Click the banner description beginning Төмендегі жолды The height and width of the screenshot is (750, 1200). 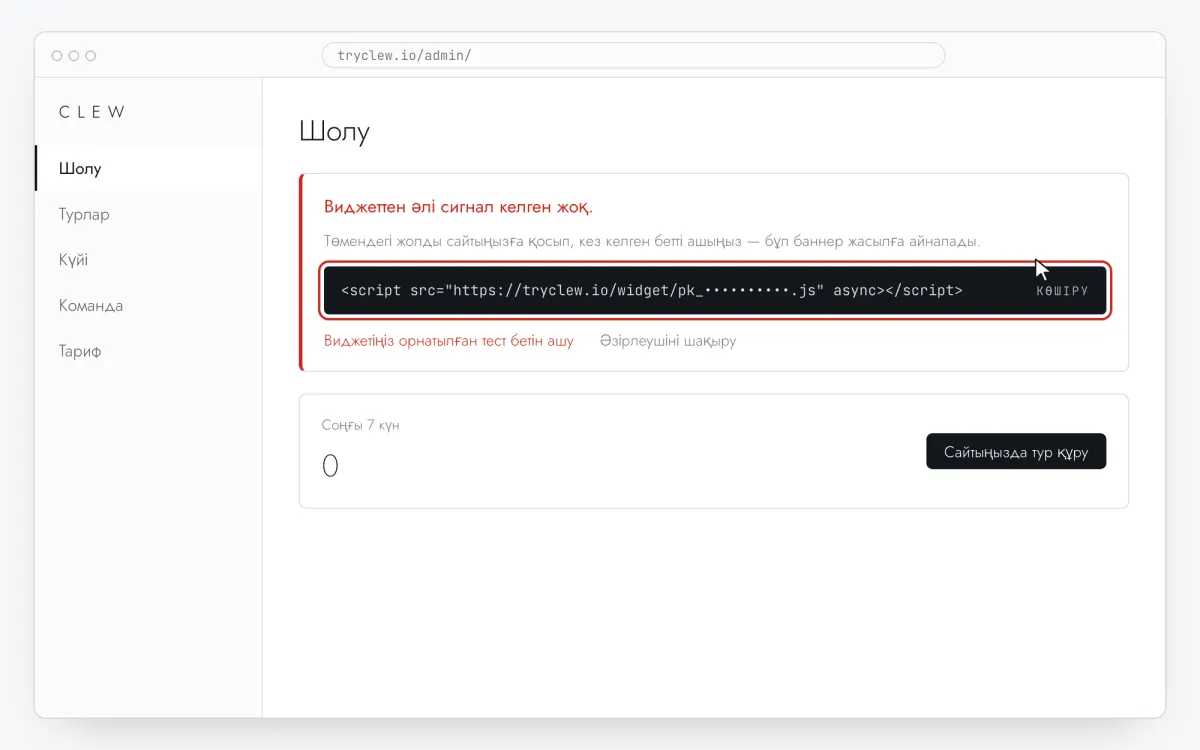652,242
